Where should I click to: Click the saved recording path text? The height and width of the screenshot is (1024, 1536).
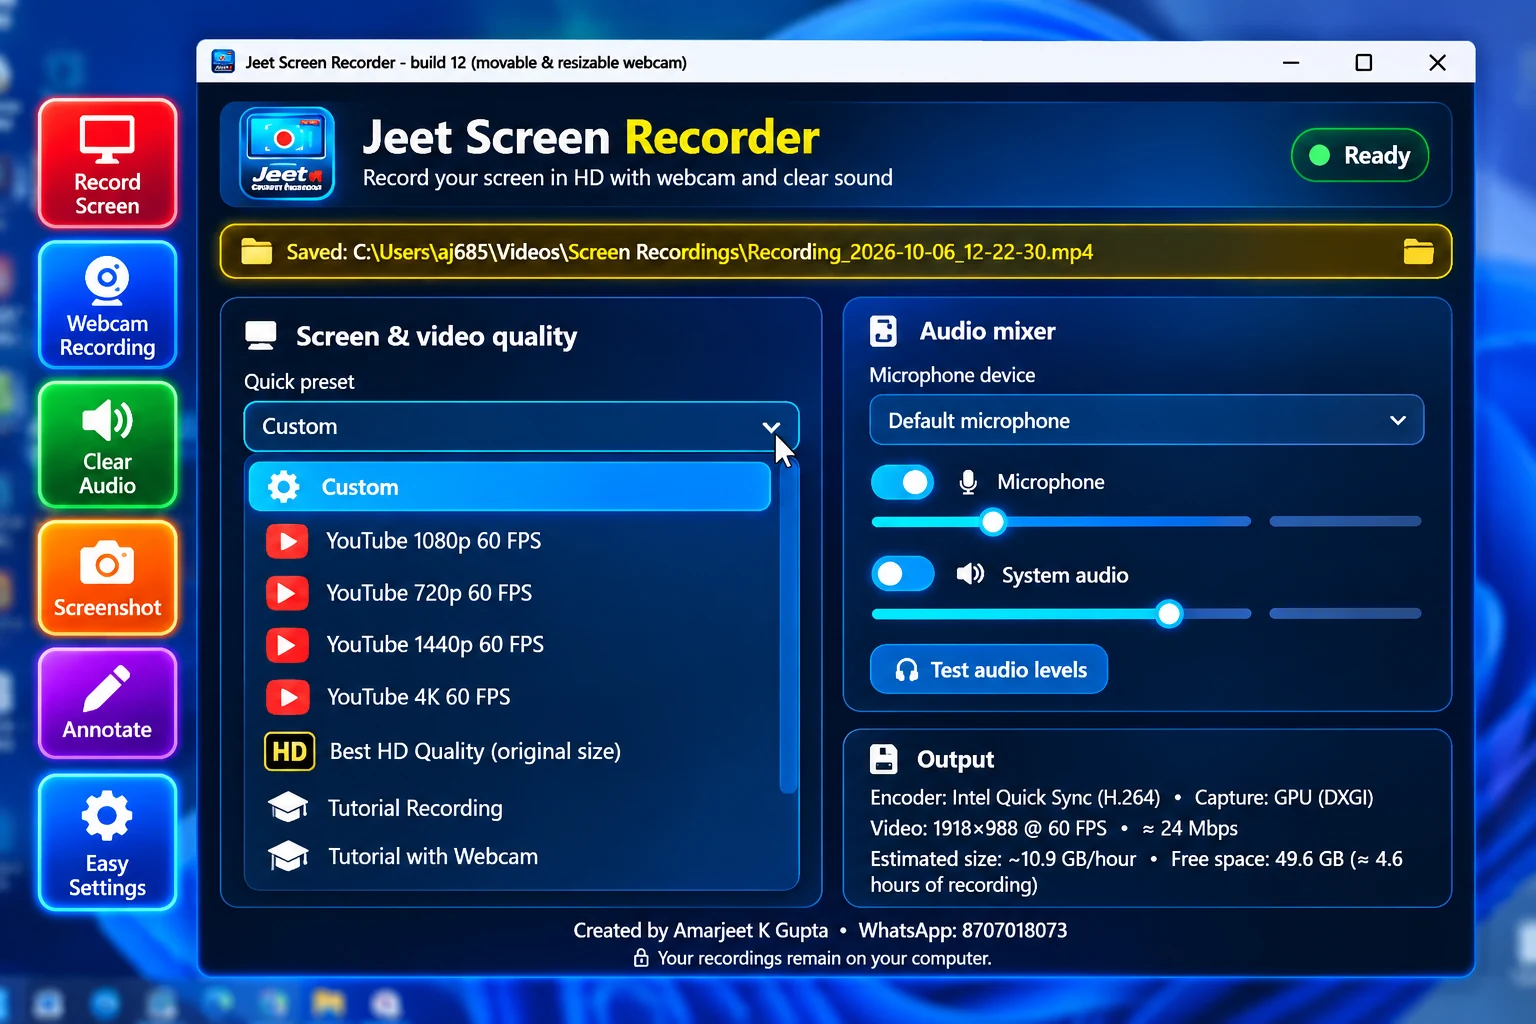pyautogui.click(x=690, y=252)
